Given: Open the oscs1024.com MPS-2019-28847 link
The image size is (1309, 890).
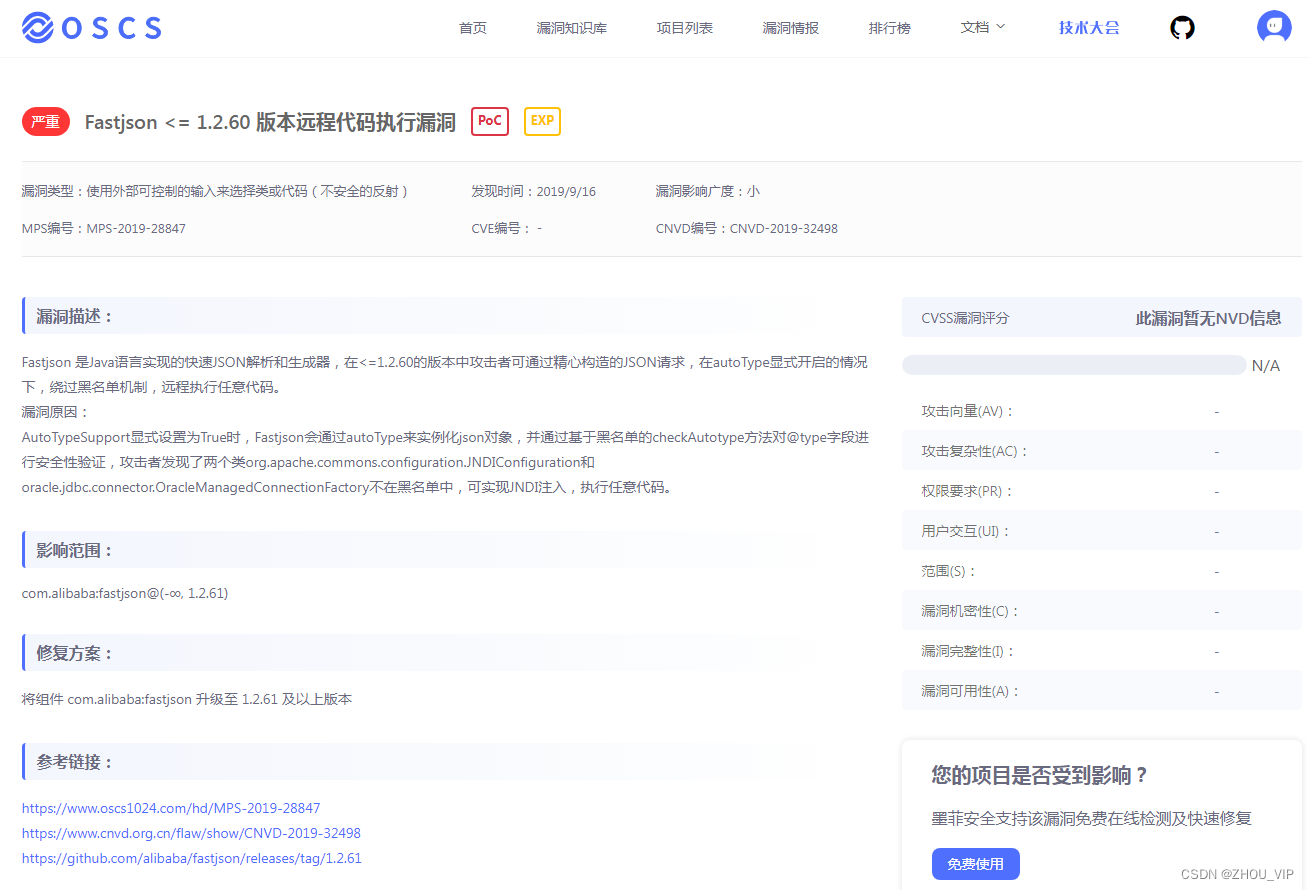Looking at the screenshot, I should (x=171, y=808).
